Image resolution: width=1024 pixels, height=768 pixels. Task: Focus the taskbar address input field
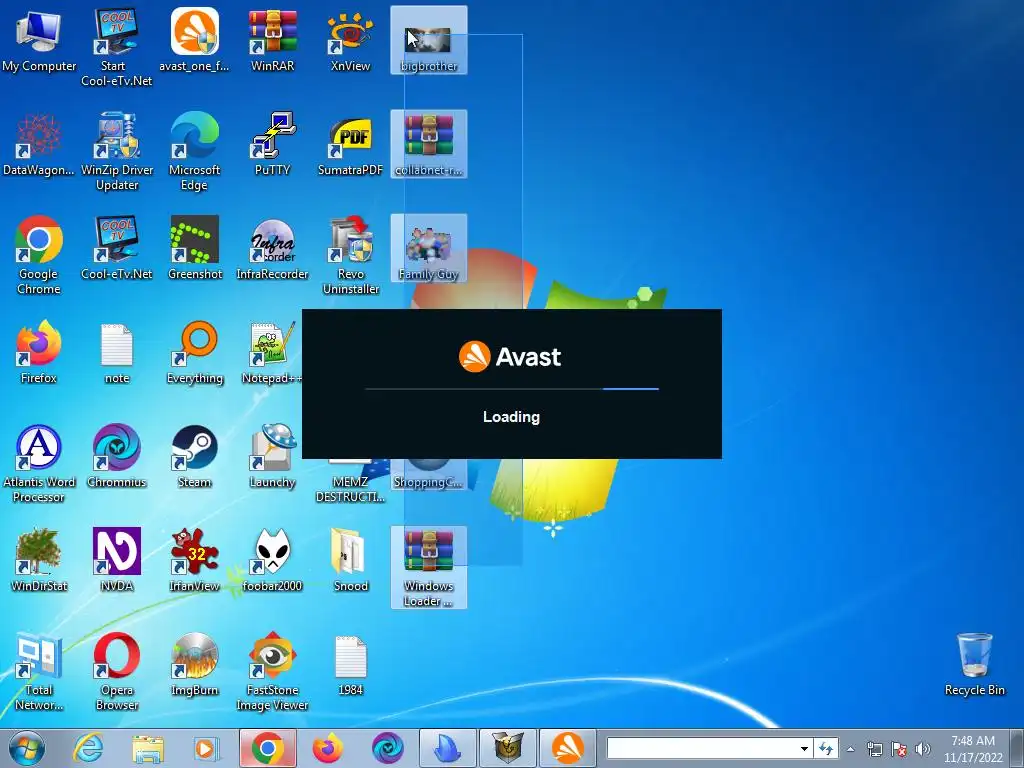[x=702, y=748]
